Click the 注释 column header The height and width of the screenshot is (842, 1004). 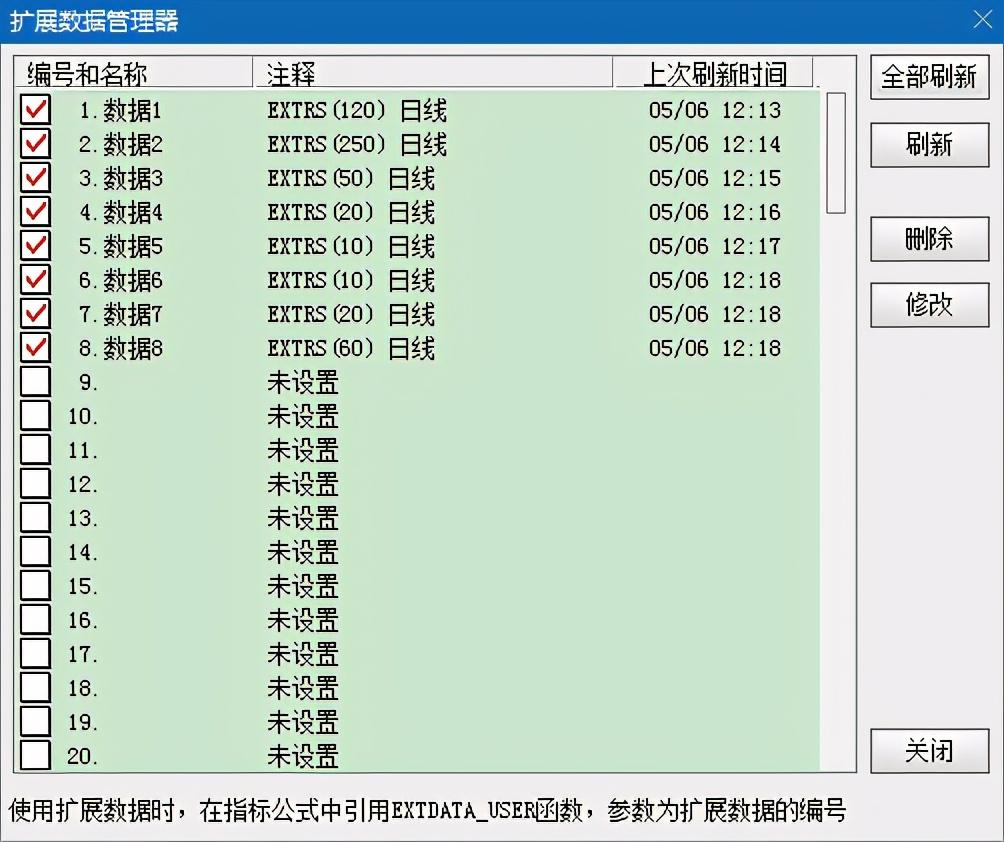click(x=433, y=74)
